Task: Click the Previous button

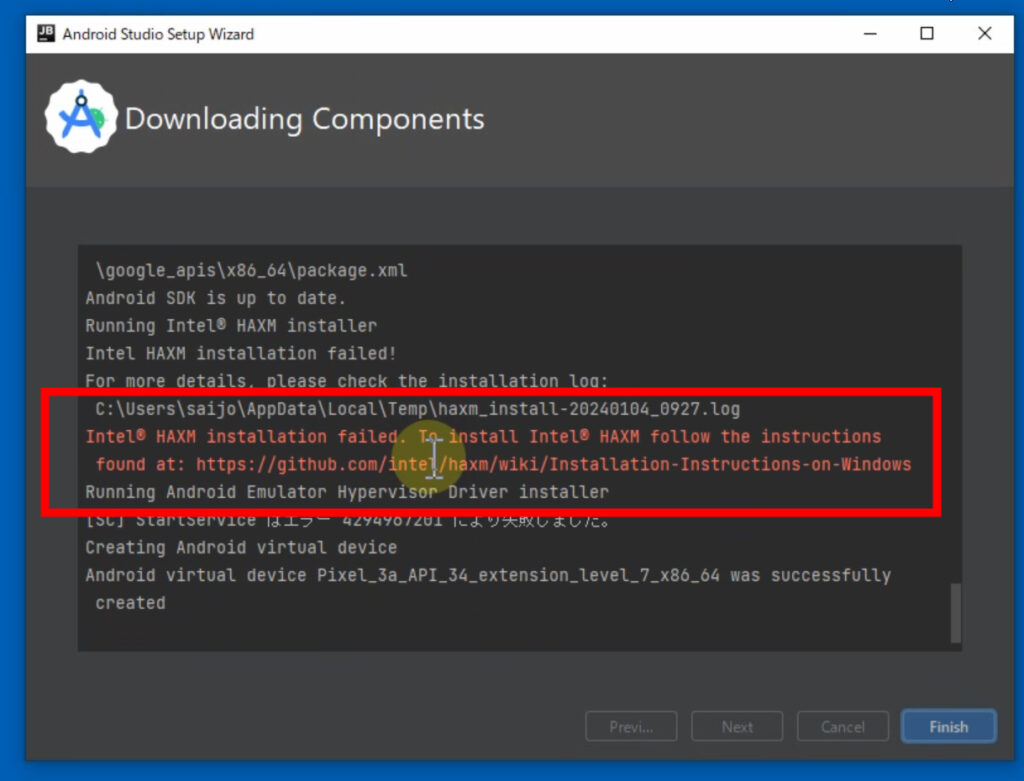Action: [631, 727]
